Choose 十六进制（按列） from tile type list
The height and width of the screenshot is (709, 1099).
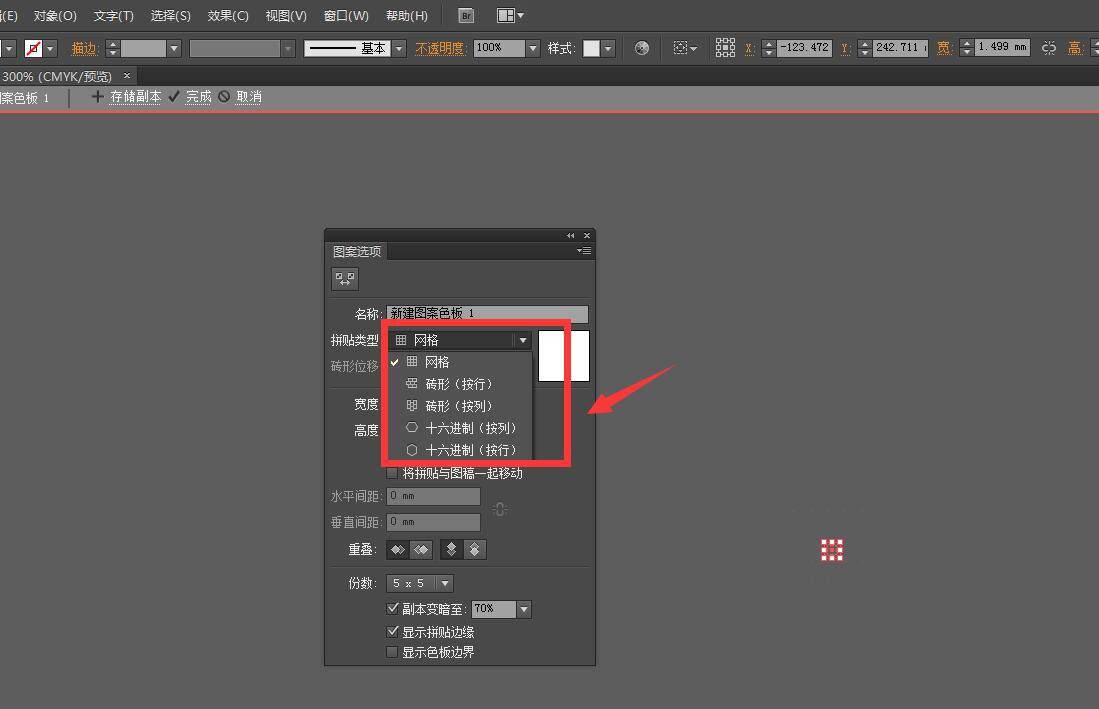click(x=470, y=428)
